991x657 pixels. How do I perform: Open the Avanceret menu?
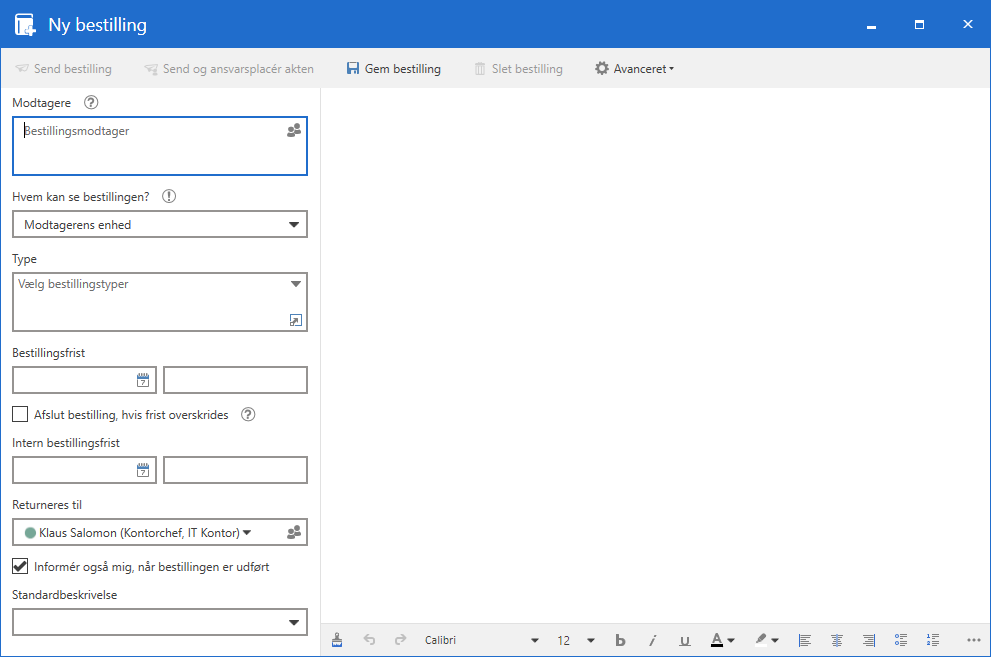tap(634, 69)
